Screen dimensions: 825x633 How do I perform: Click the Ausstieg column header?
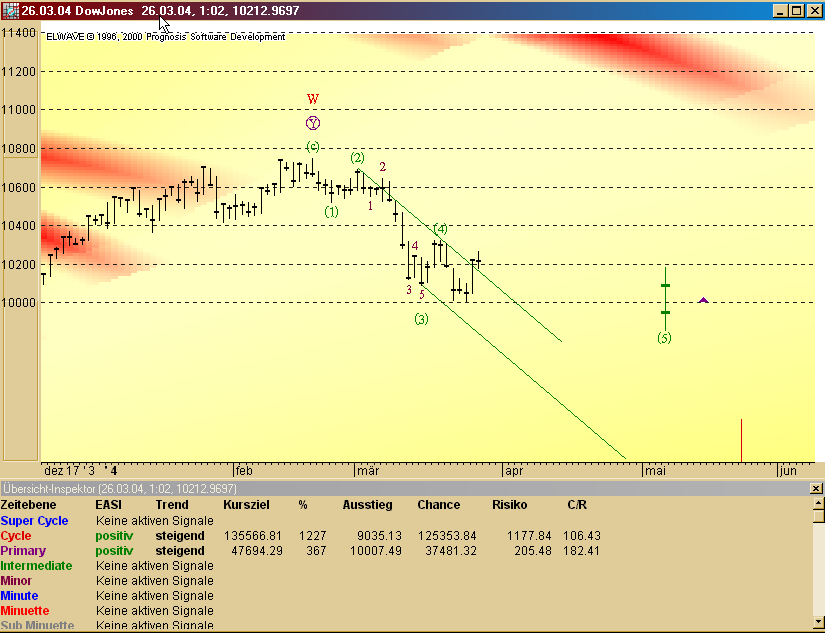(x=368, y=505)
